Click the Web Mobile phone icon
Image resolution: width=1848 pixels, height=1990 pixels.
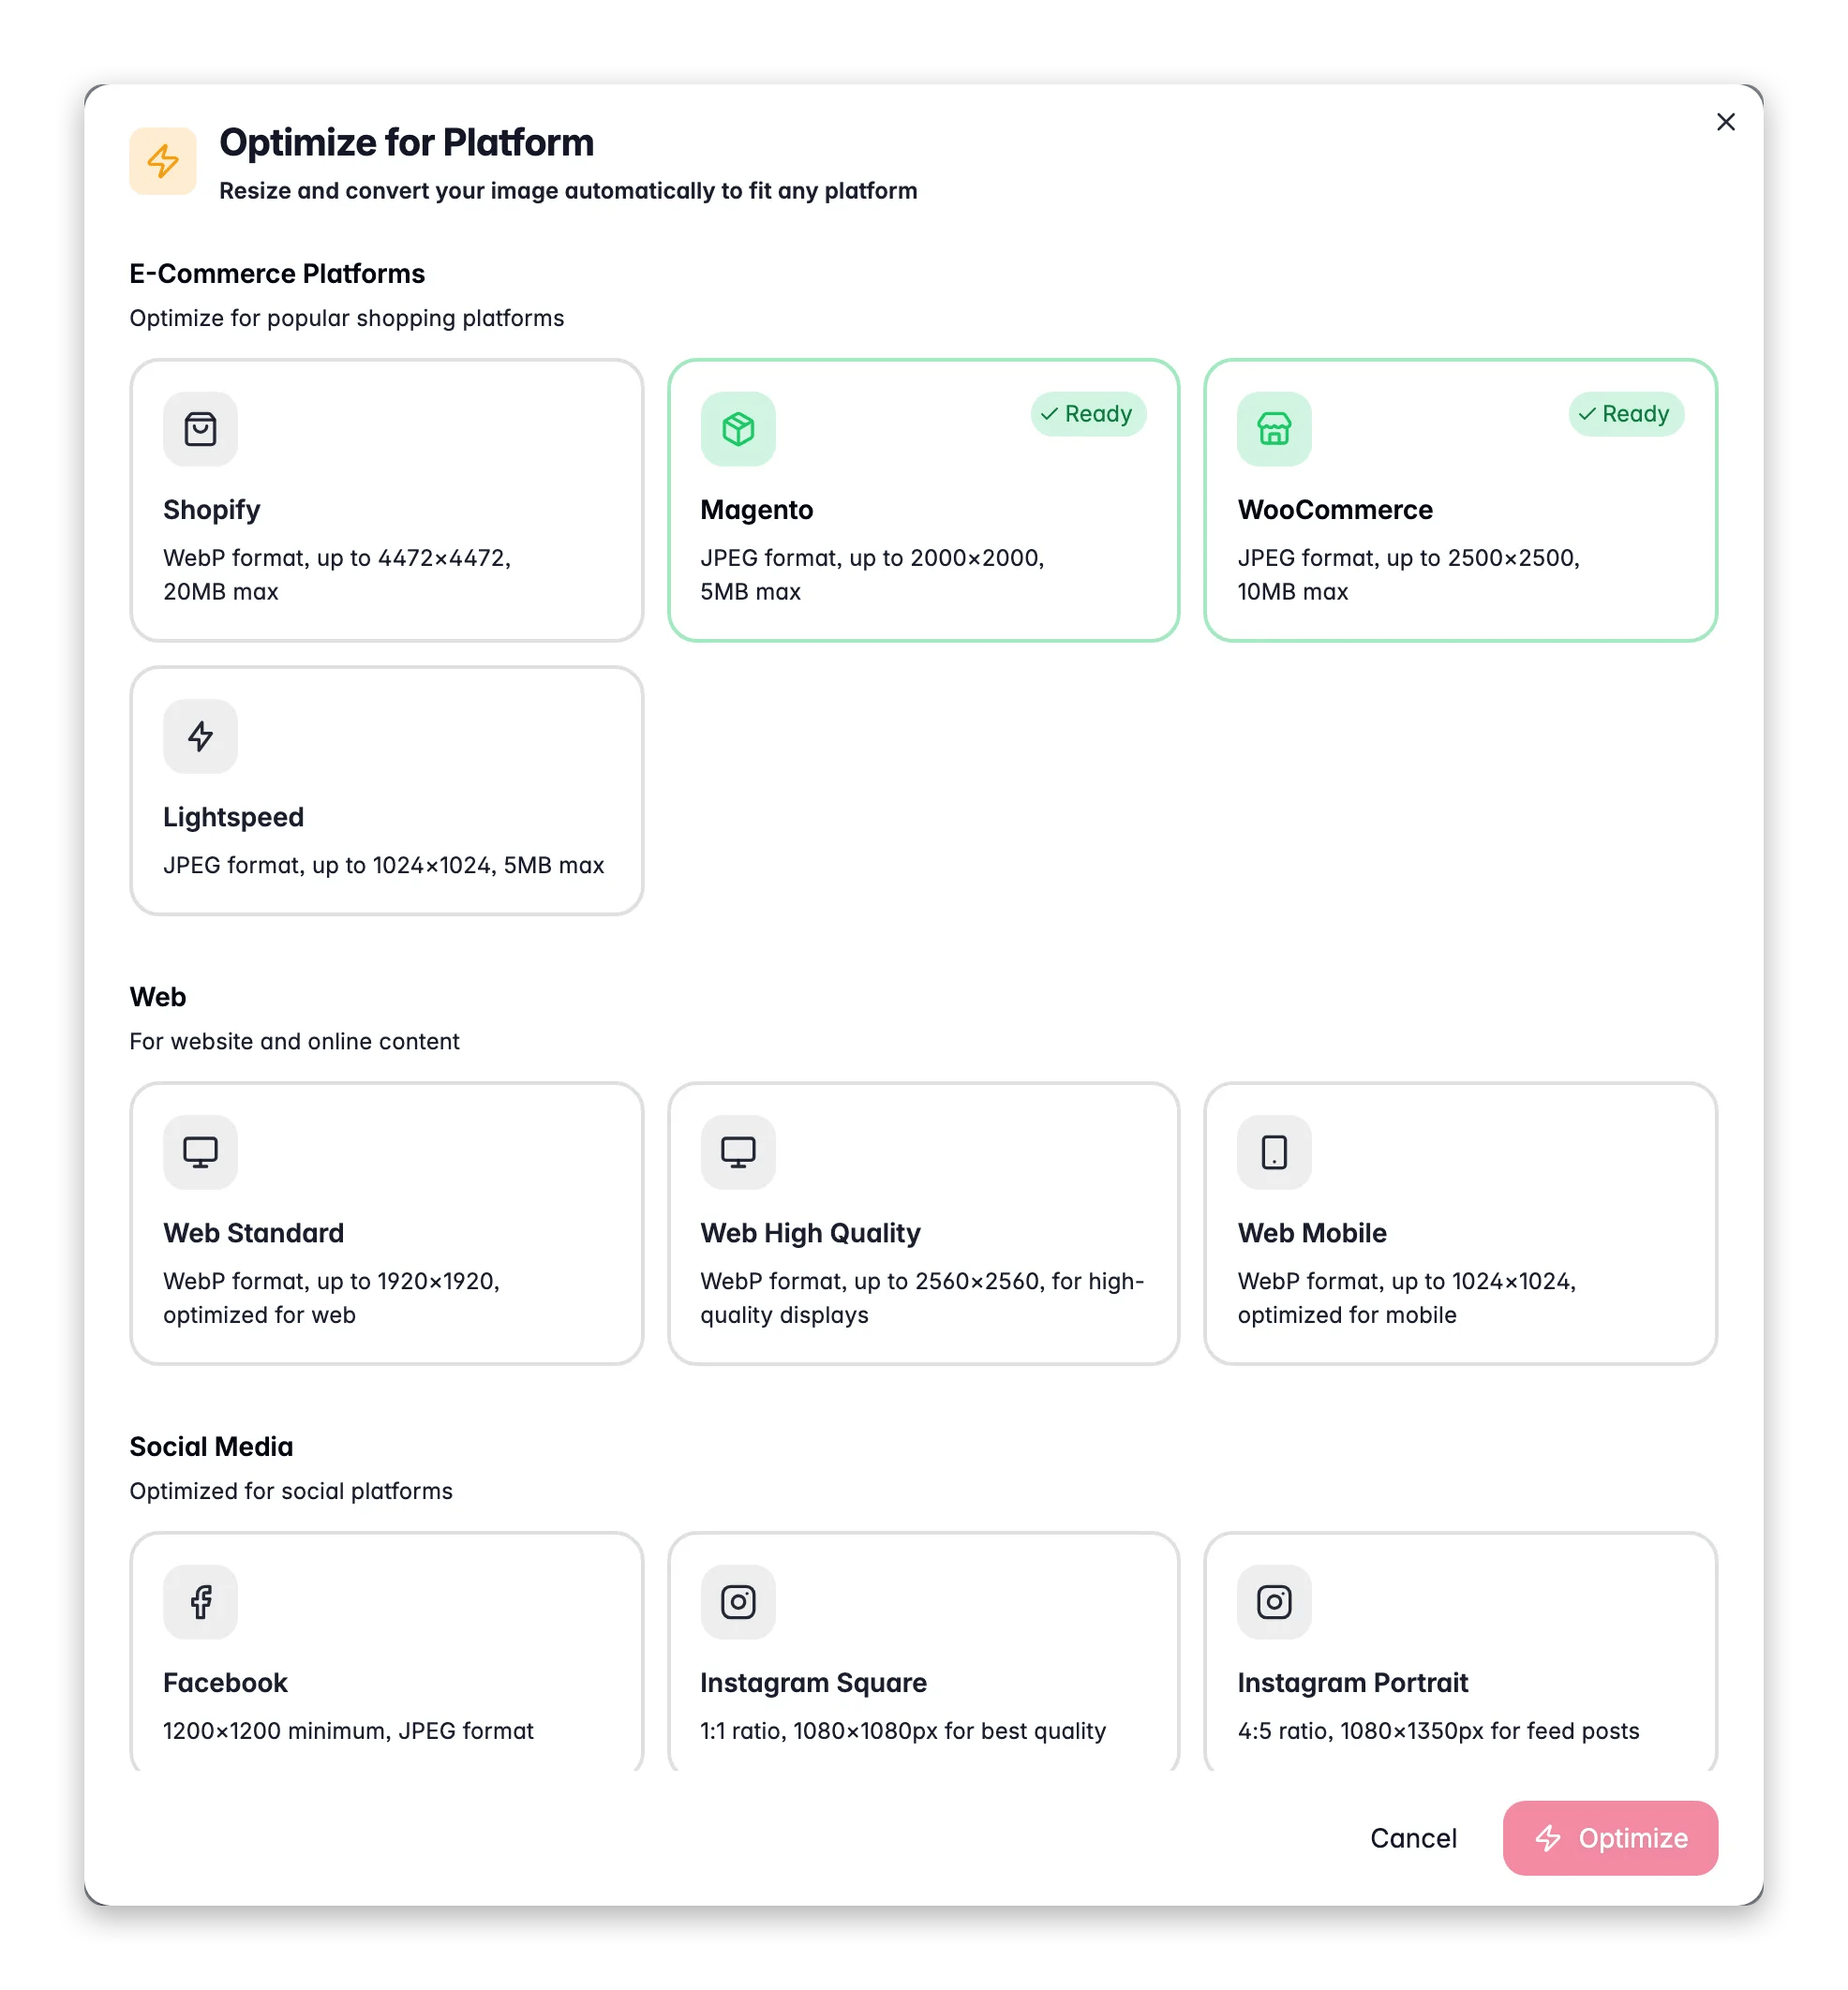pos(1274,1152)
